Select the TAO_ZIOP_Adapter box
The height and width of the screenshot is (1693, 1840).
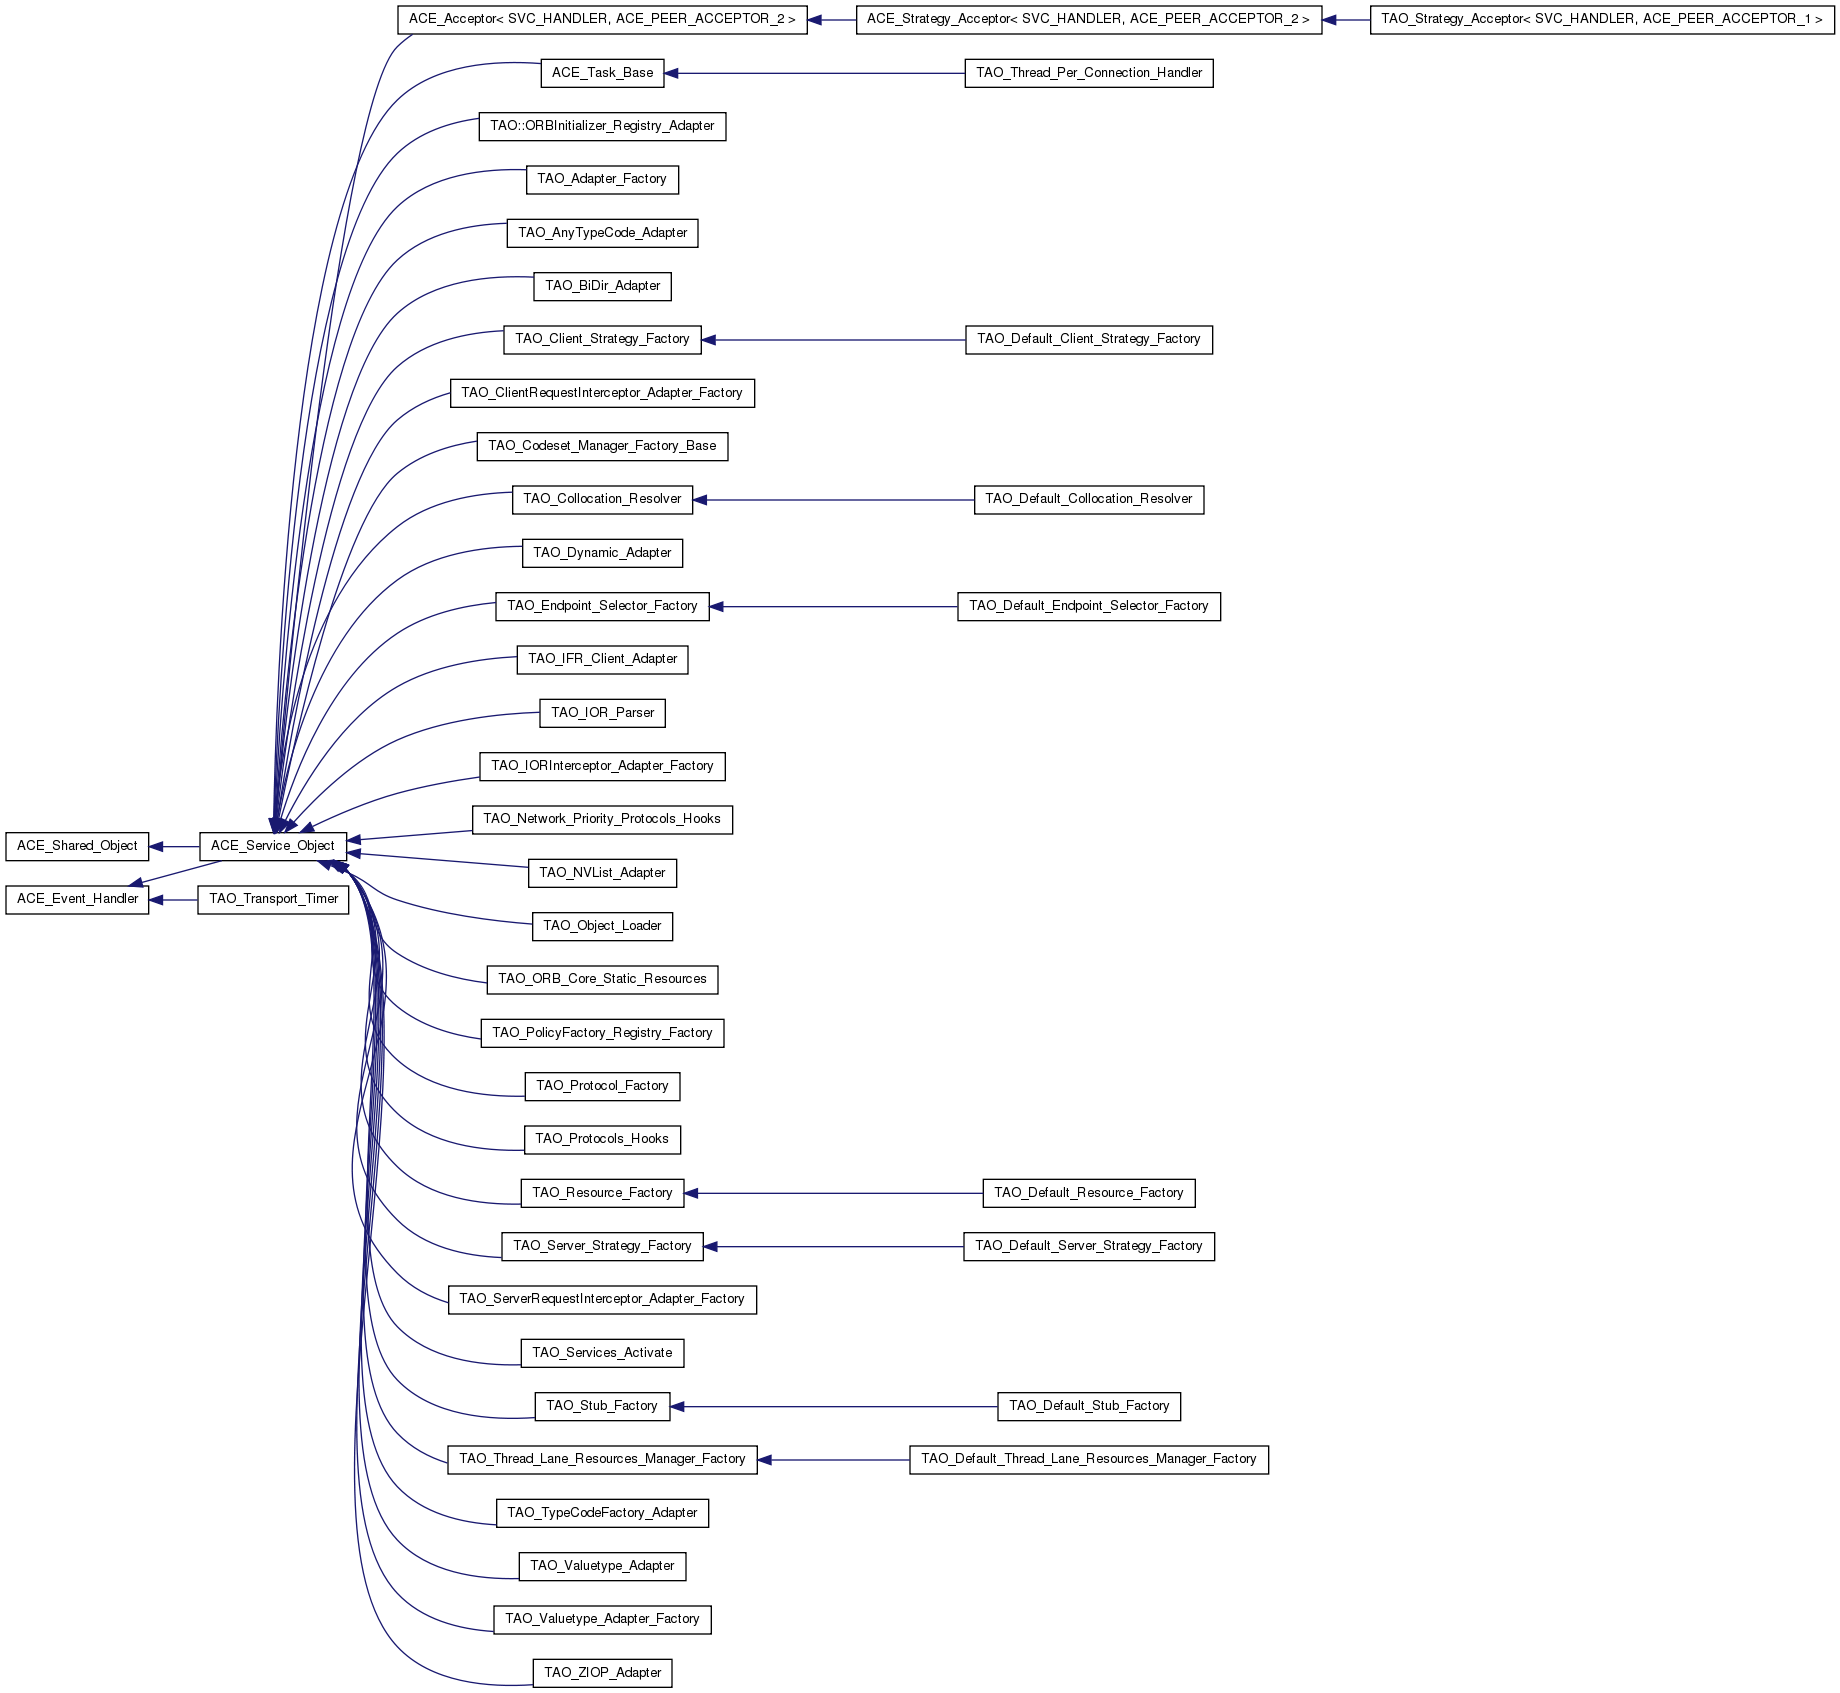pyautogui.click(x=602, y=1673)
